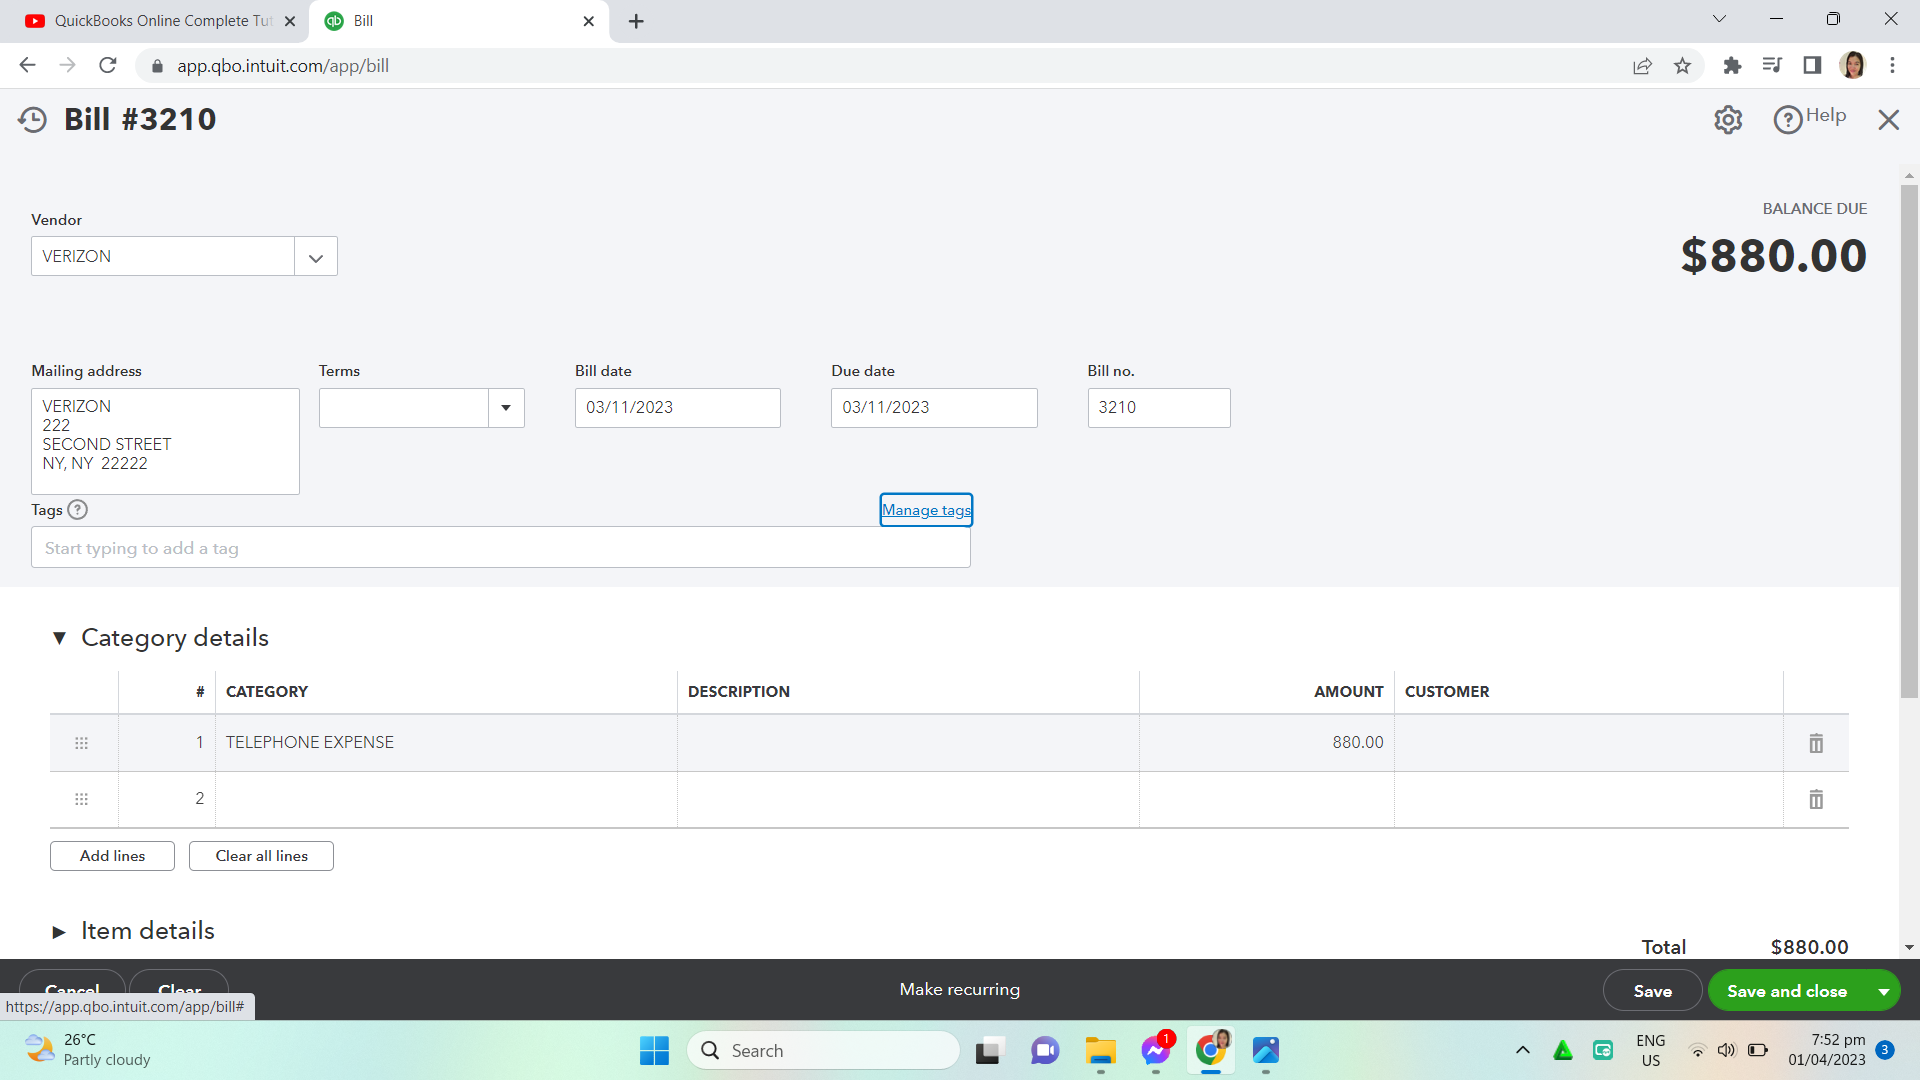Click the Help question mark icon
Image resolution: width=1920 pixels, height=1080 pixels.
coord(1787,120)
